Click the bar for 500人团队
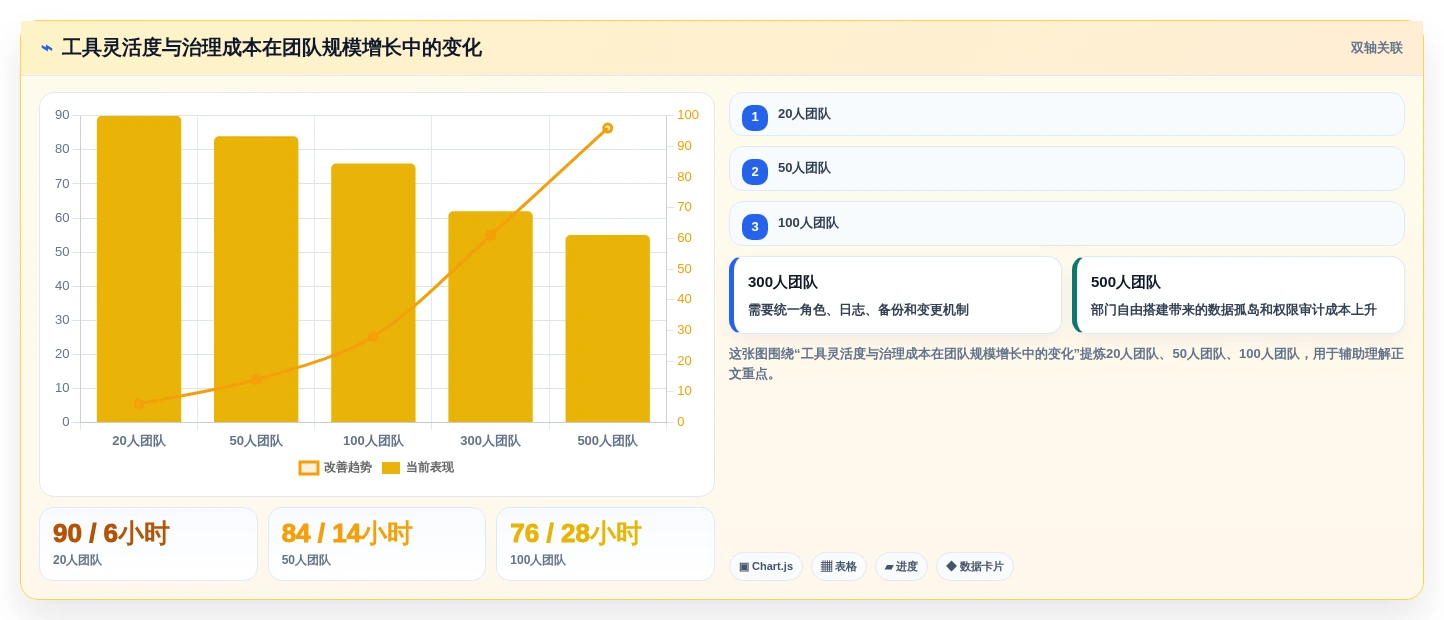1444x620 pixels. coord(608,329)
